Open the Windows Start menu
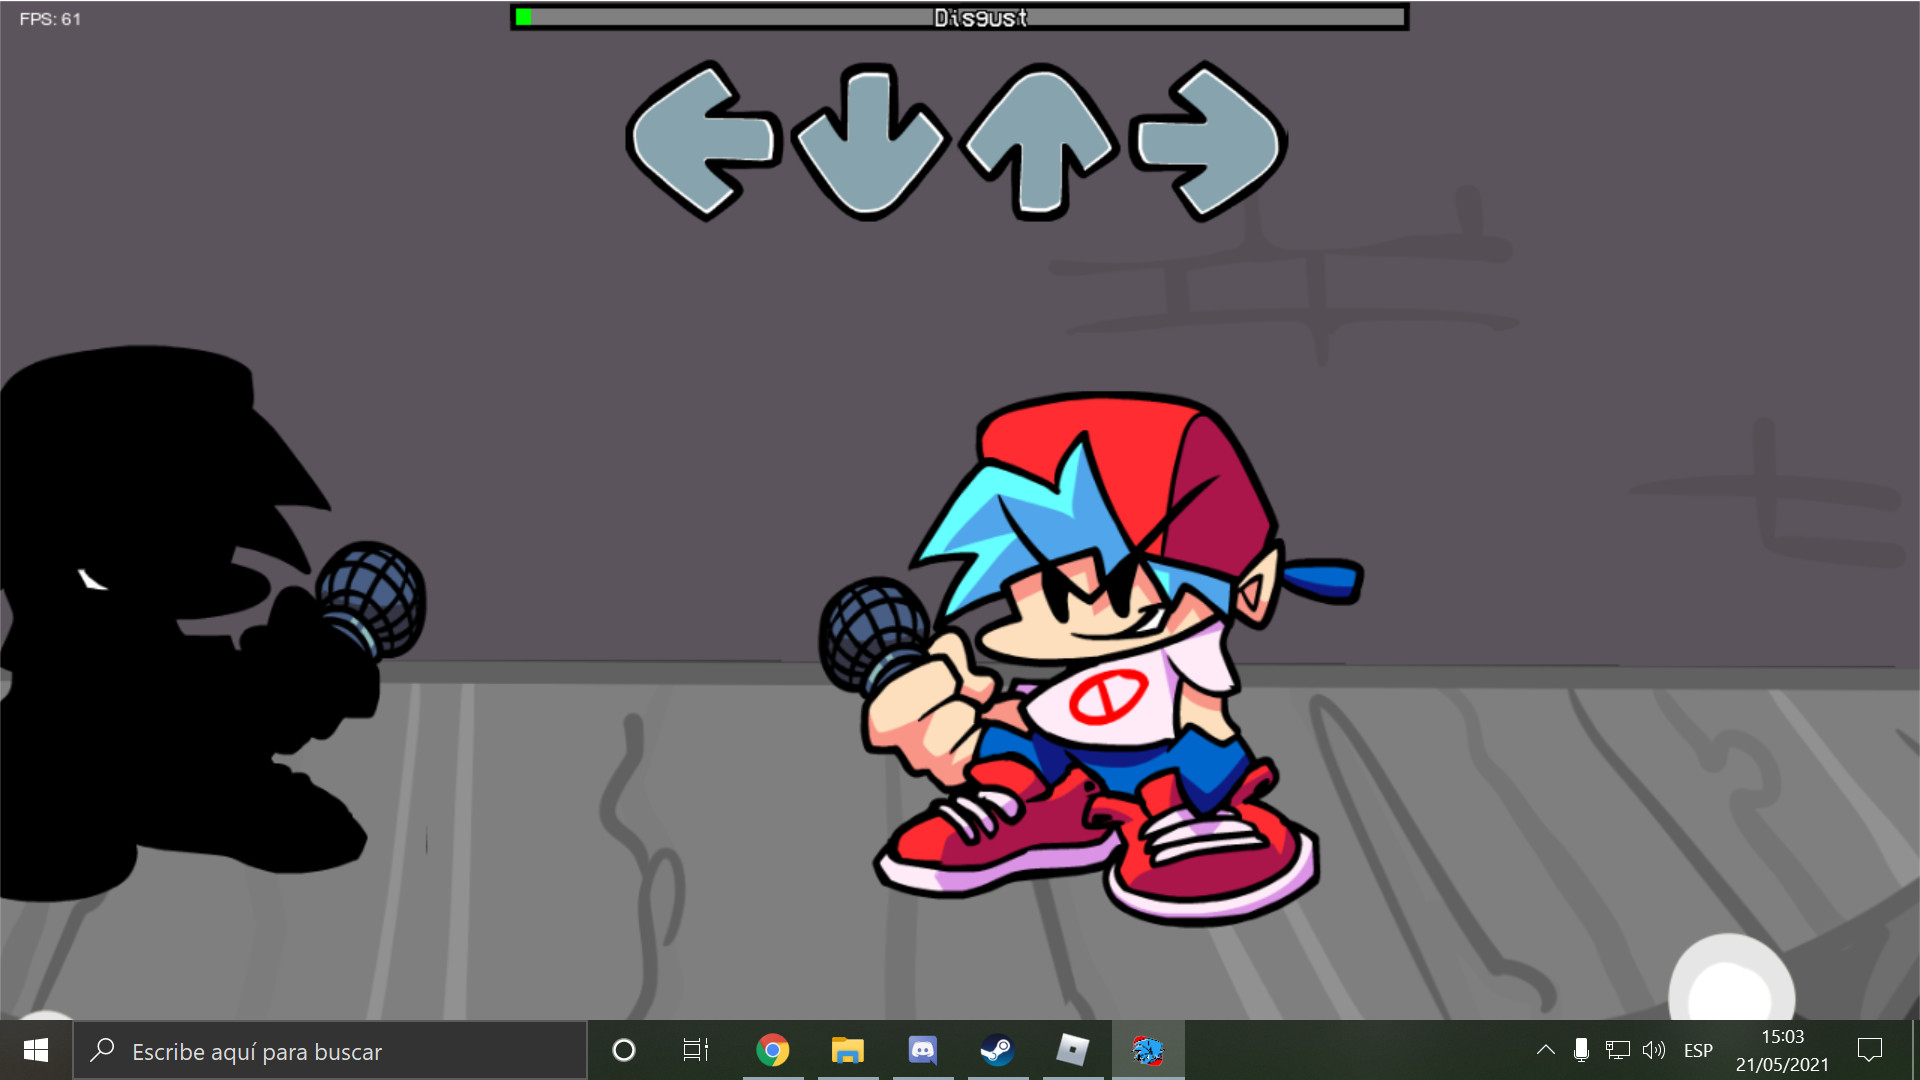 click(36, 1050)
